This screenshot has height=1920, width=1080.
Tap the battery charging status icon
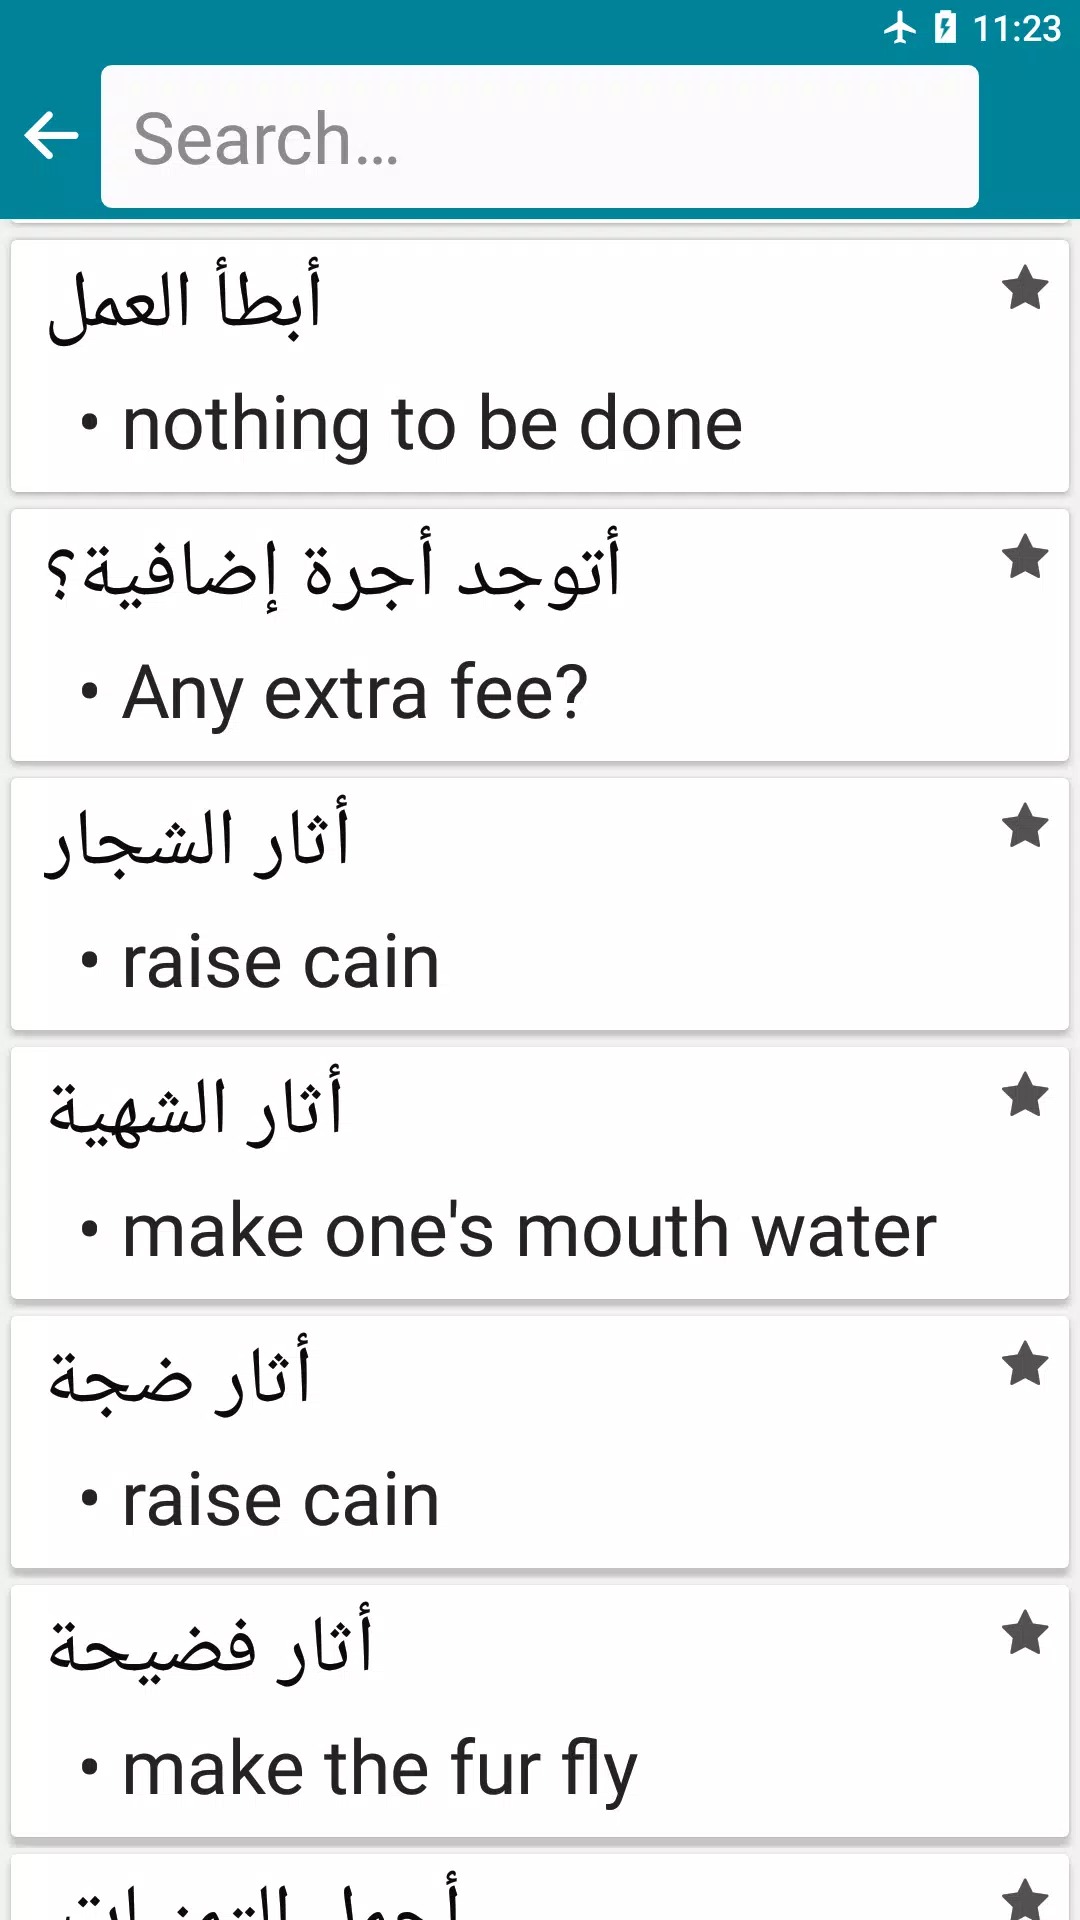(x=945, y=28)
